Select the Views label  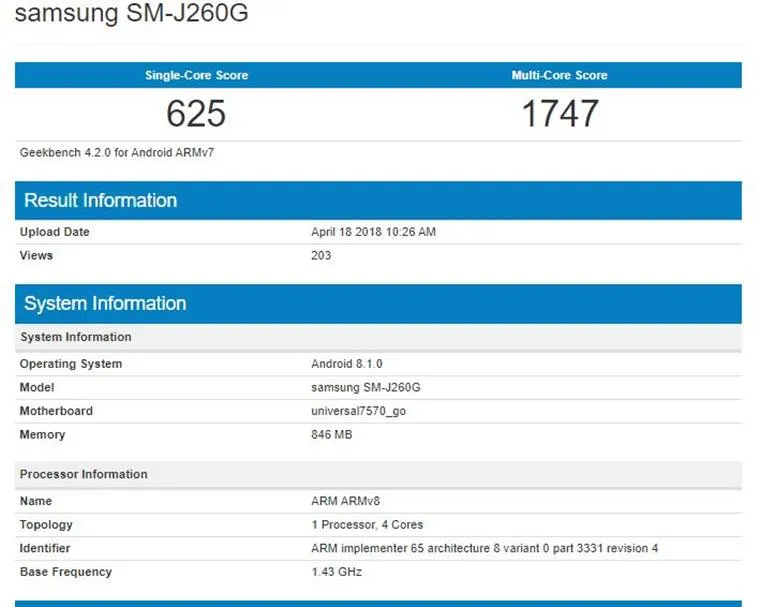[x=36, y=256]
